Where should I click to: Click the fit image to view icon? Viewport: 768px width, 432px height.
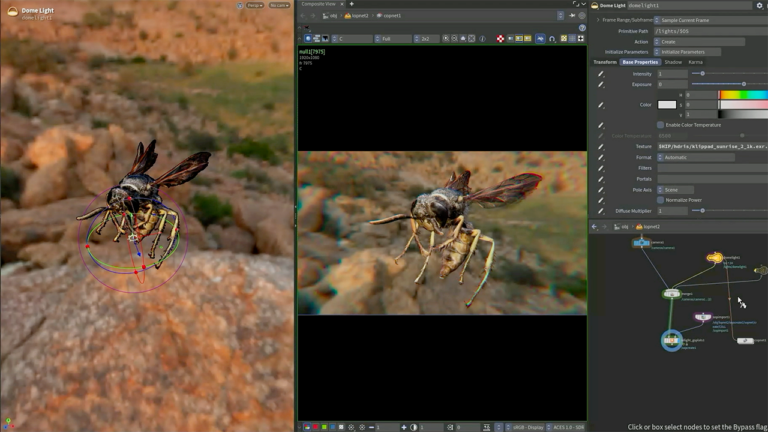click(x=472, y=39)
